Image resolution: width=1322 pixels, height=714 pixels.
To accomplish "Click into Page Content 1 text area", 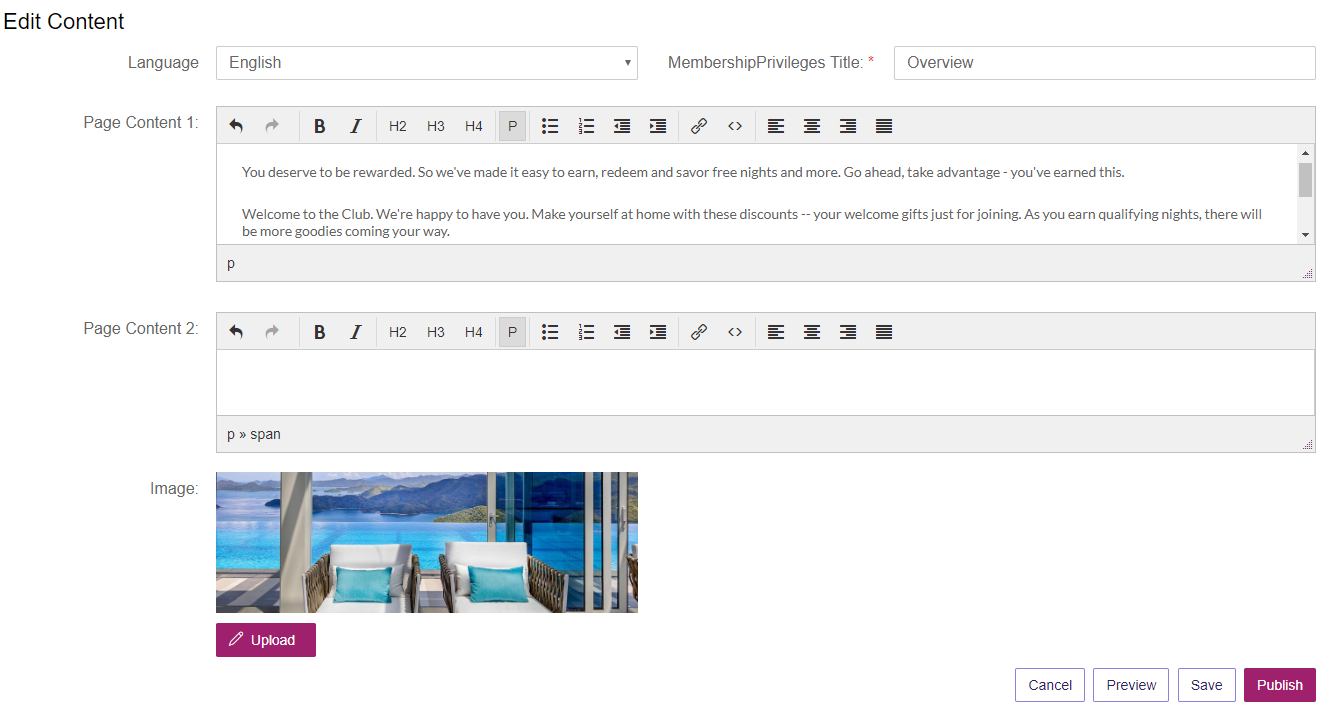I will pyautogui.click(x=757, y=194).
